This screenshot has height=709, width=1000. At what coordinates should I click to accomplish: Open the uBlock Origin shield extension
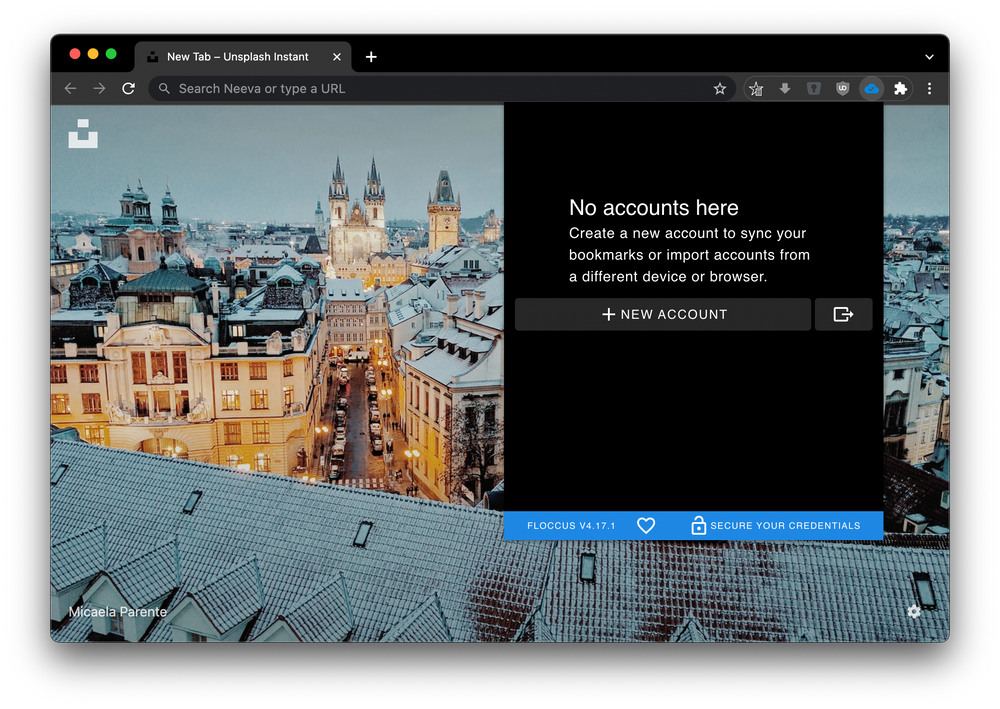(843, 89)
